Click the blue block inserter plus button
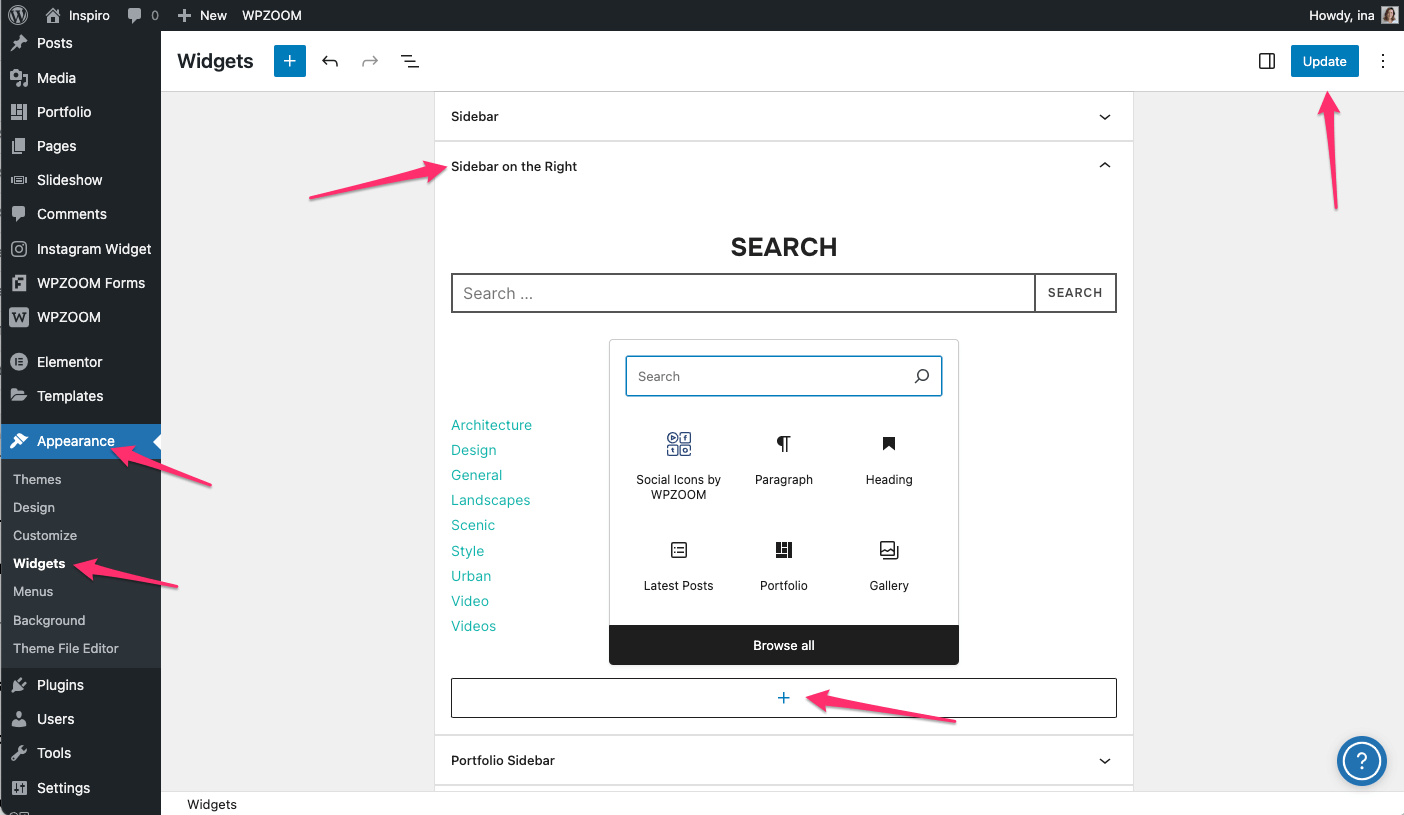 (x=290, y=61)
